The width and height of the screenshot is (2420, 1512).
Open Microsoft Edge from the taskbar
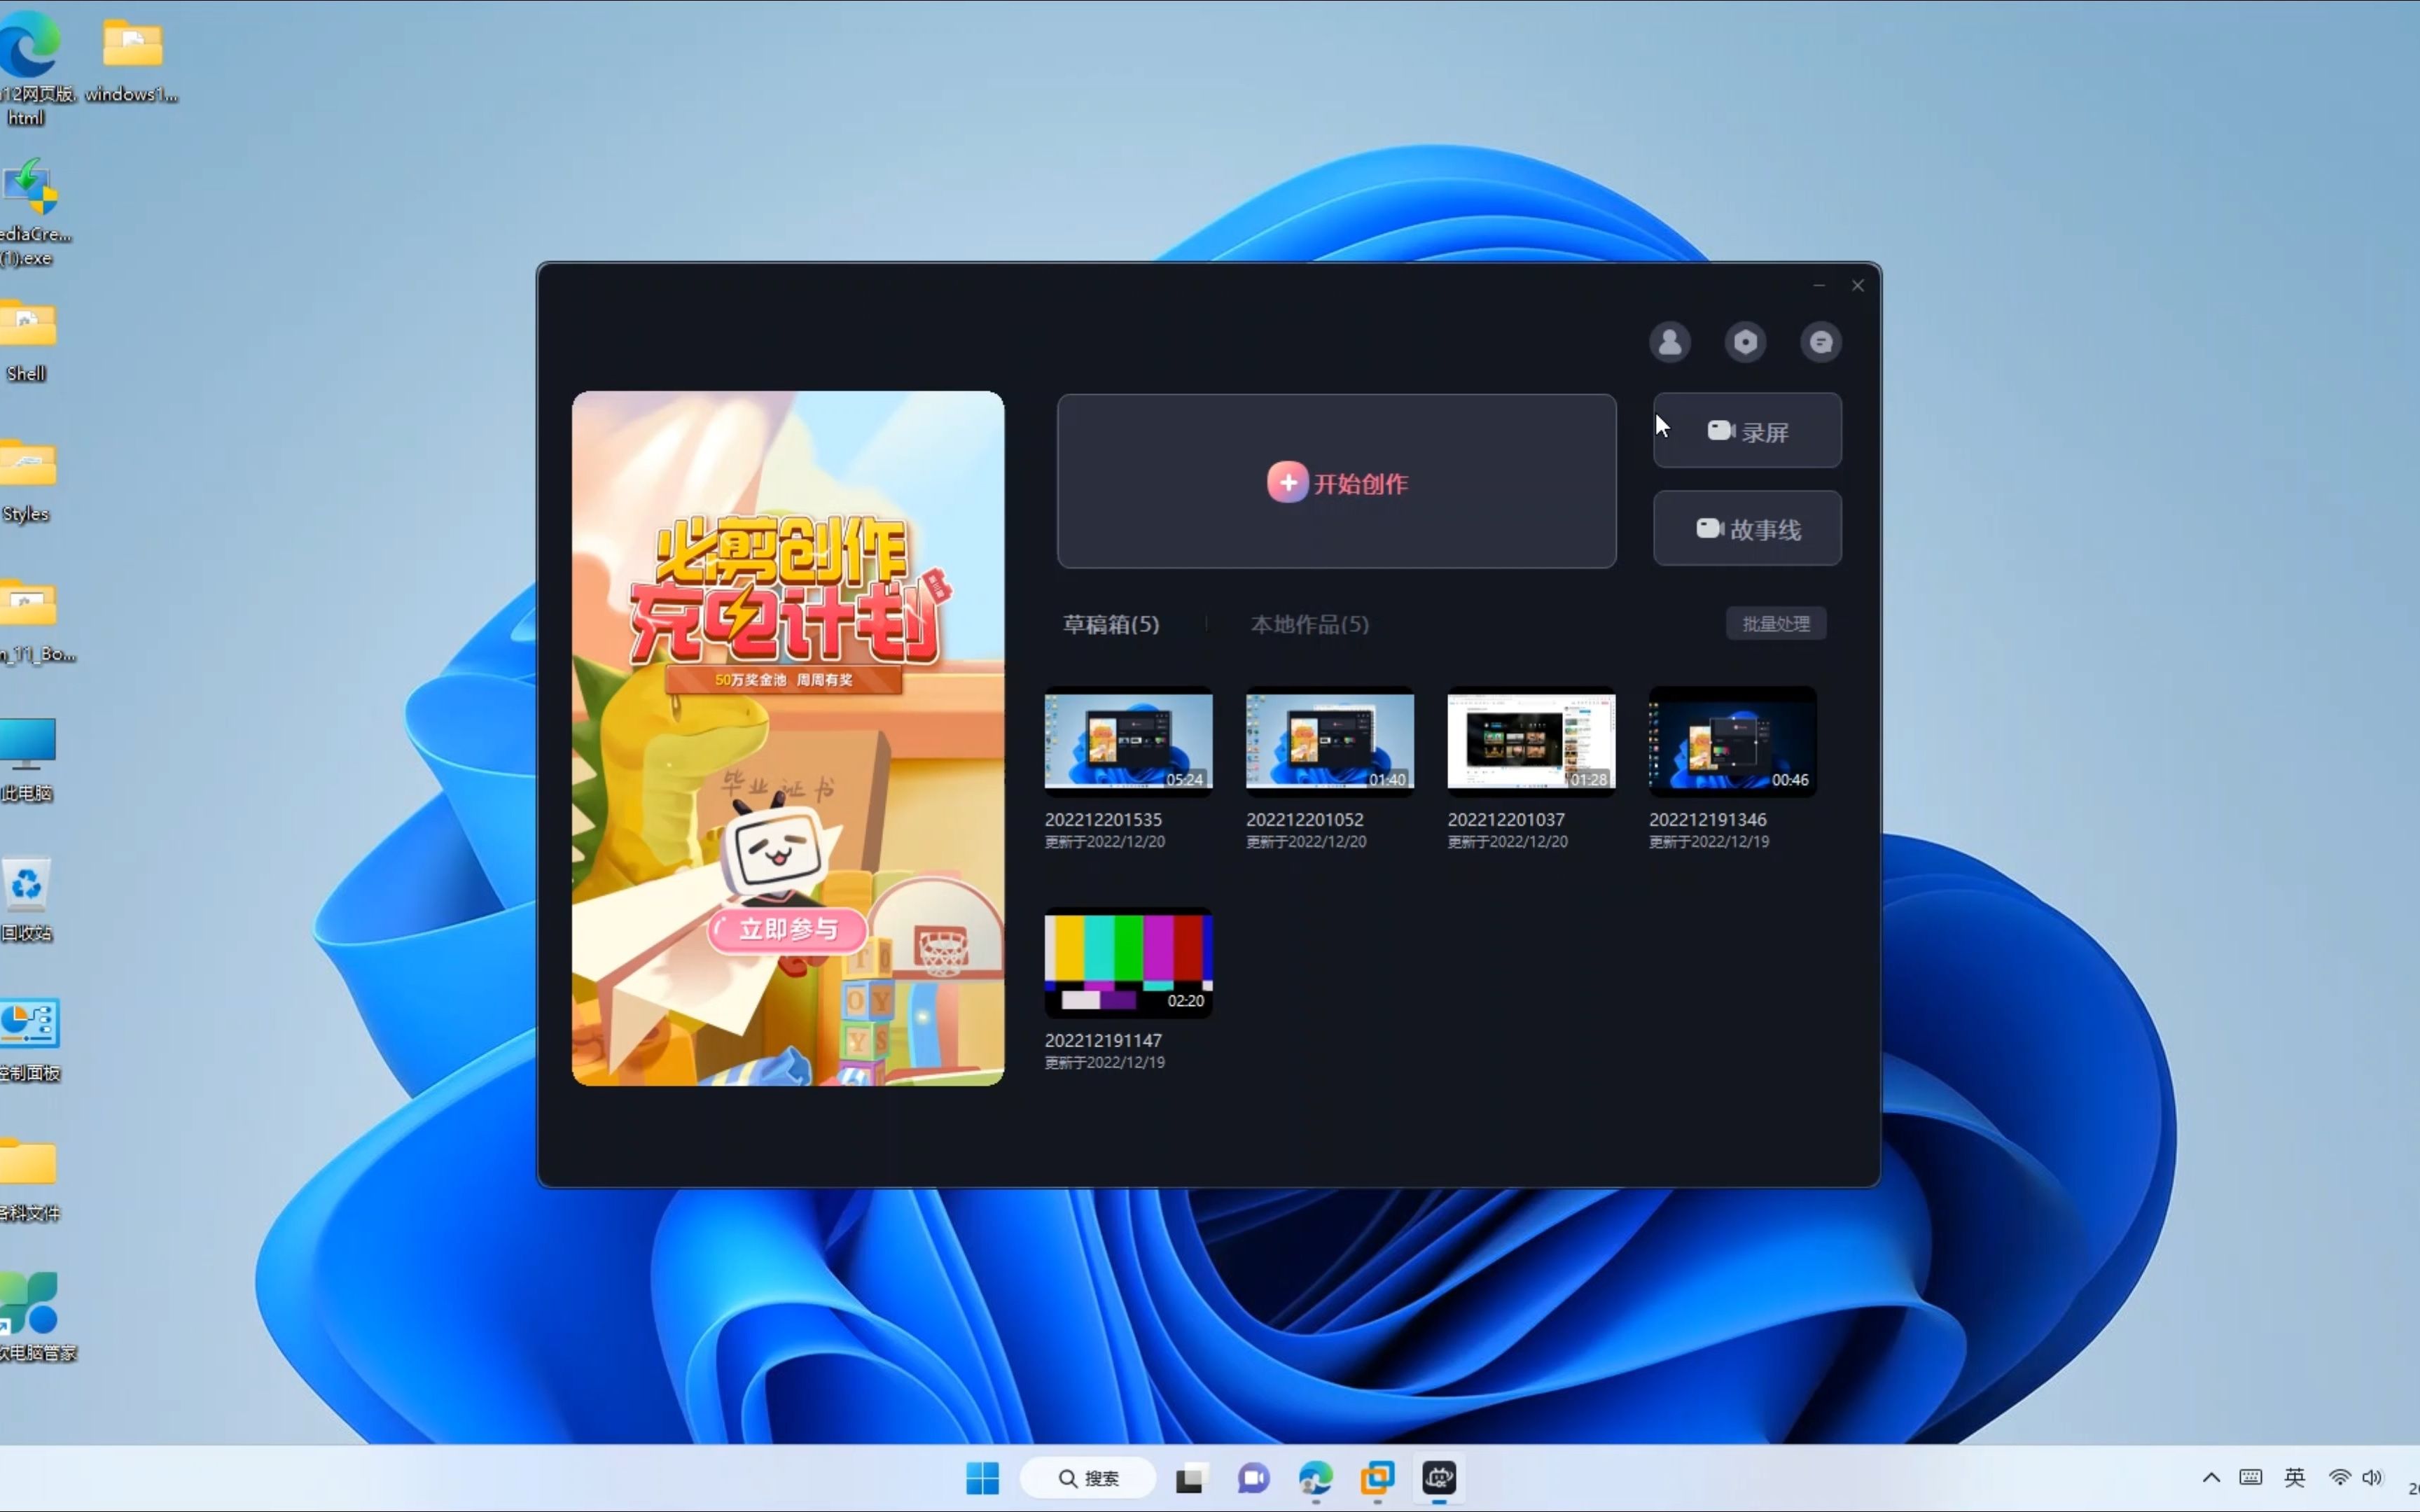pos(1315,1478)
